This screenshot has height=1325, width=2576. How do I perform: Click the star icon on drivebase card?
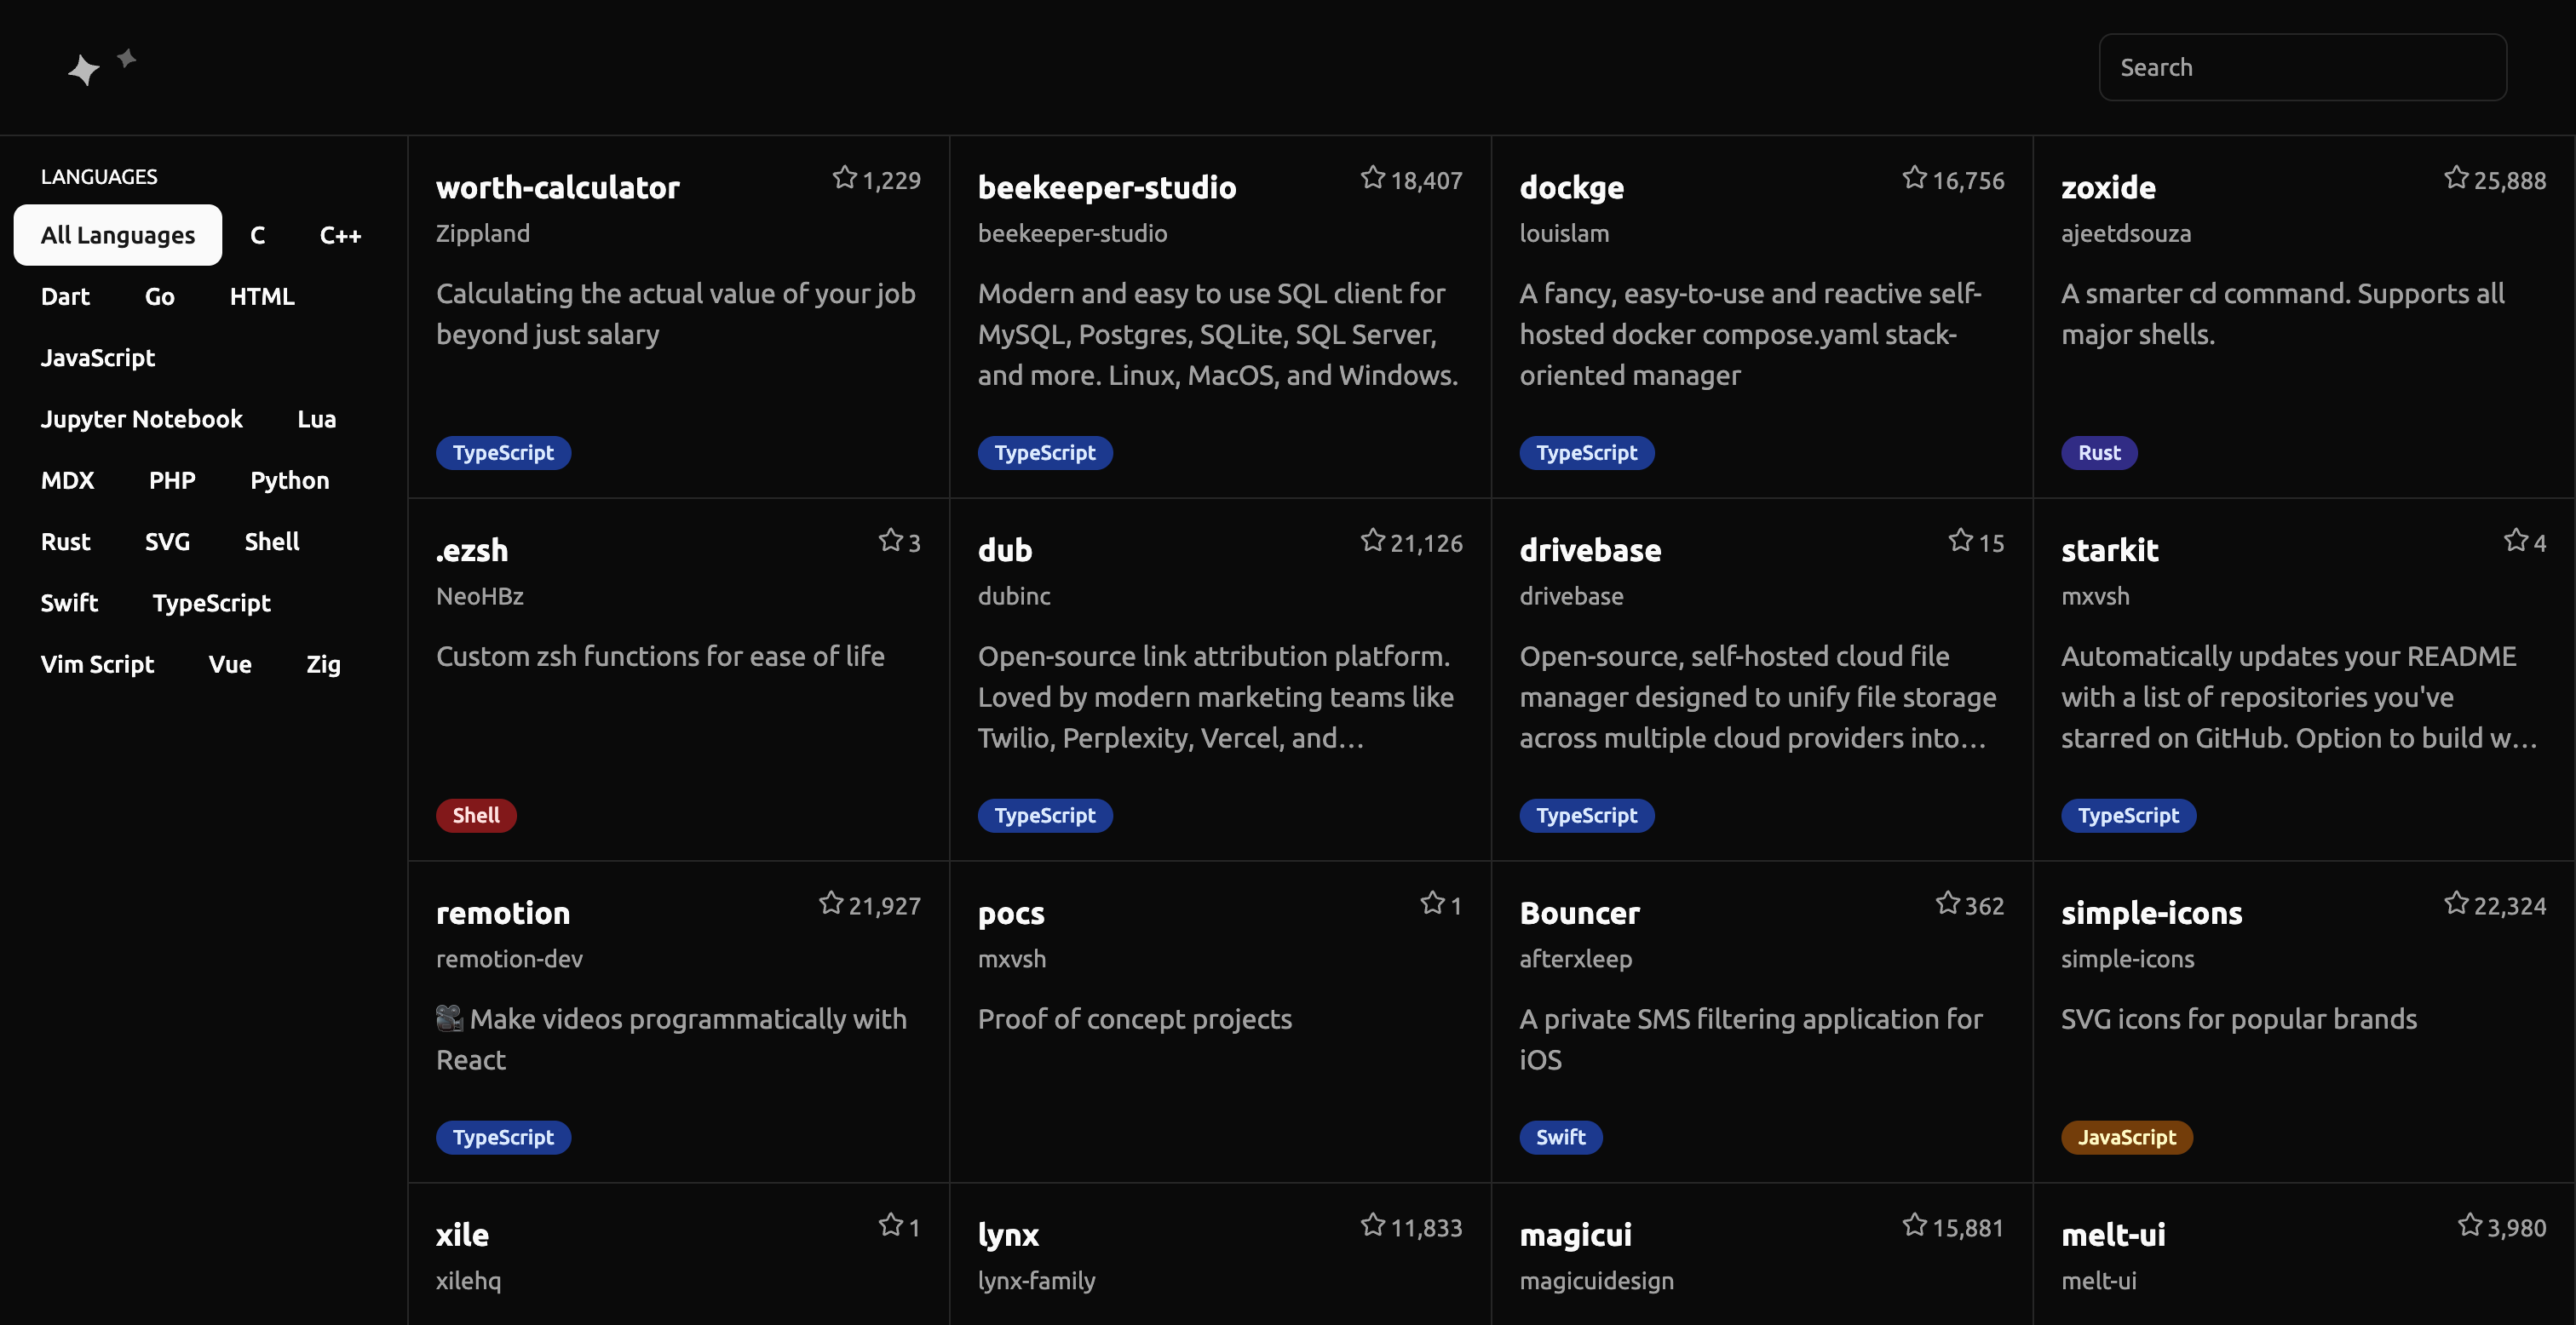[1961, 541]
